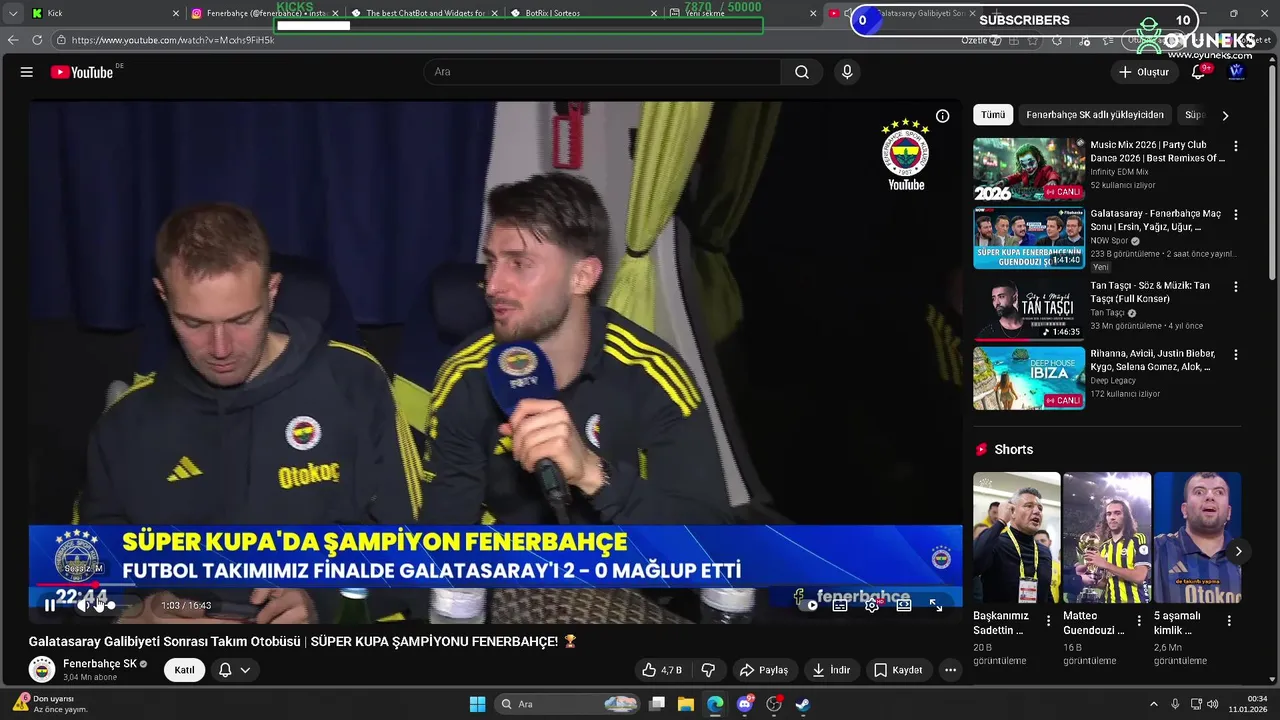Open options for Tan Taşçı video
Image resolution: width=1280 pixels, height=720 pixels.
click(1235, 286)
